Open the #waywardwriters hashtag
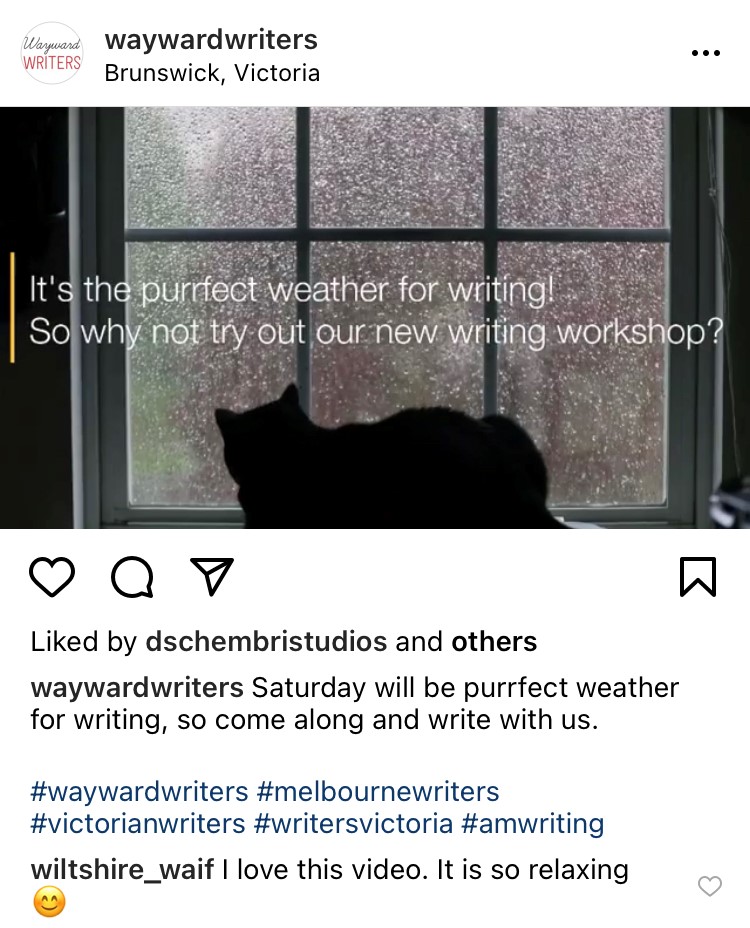This screenshot has height=928, width=750. pyautogui.click(x=139, y=792)
